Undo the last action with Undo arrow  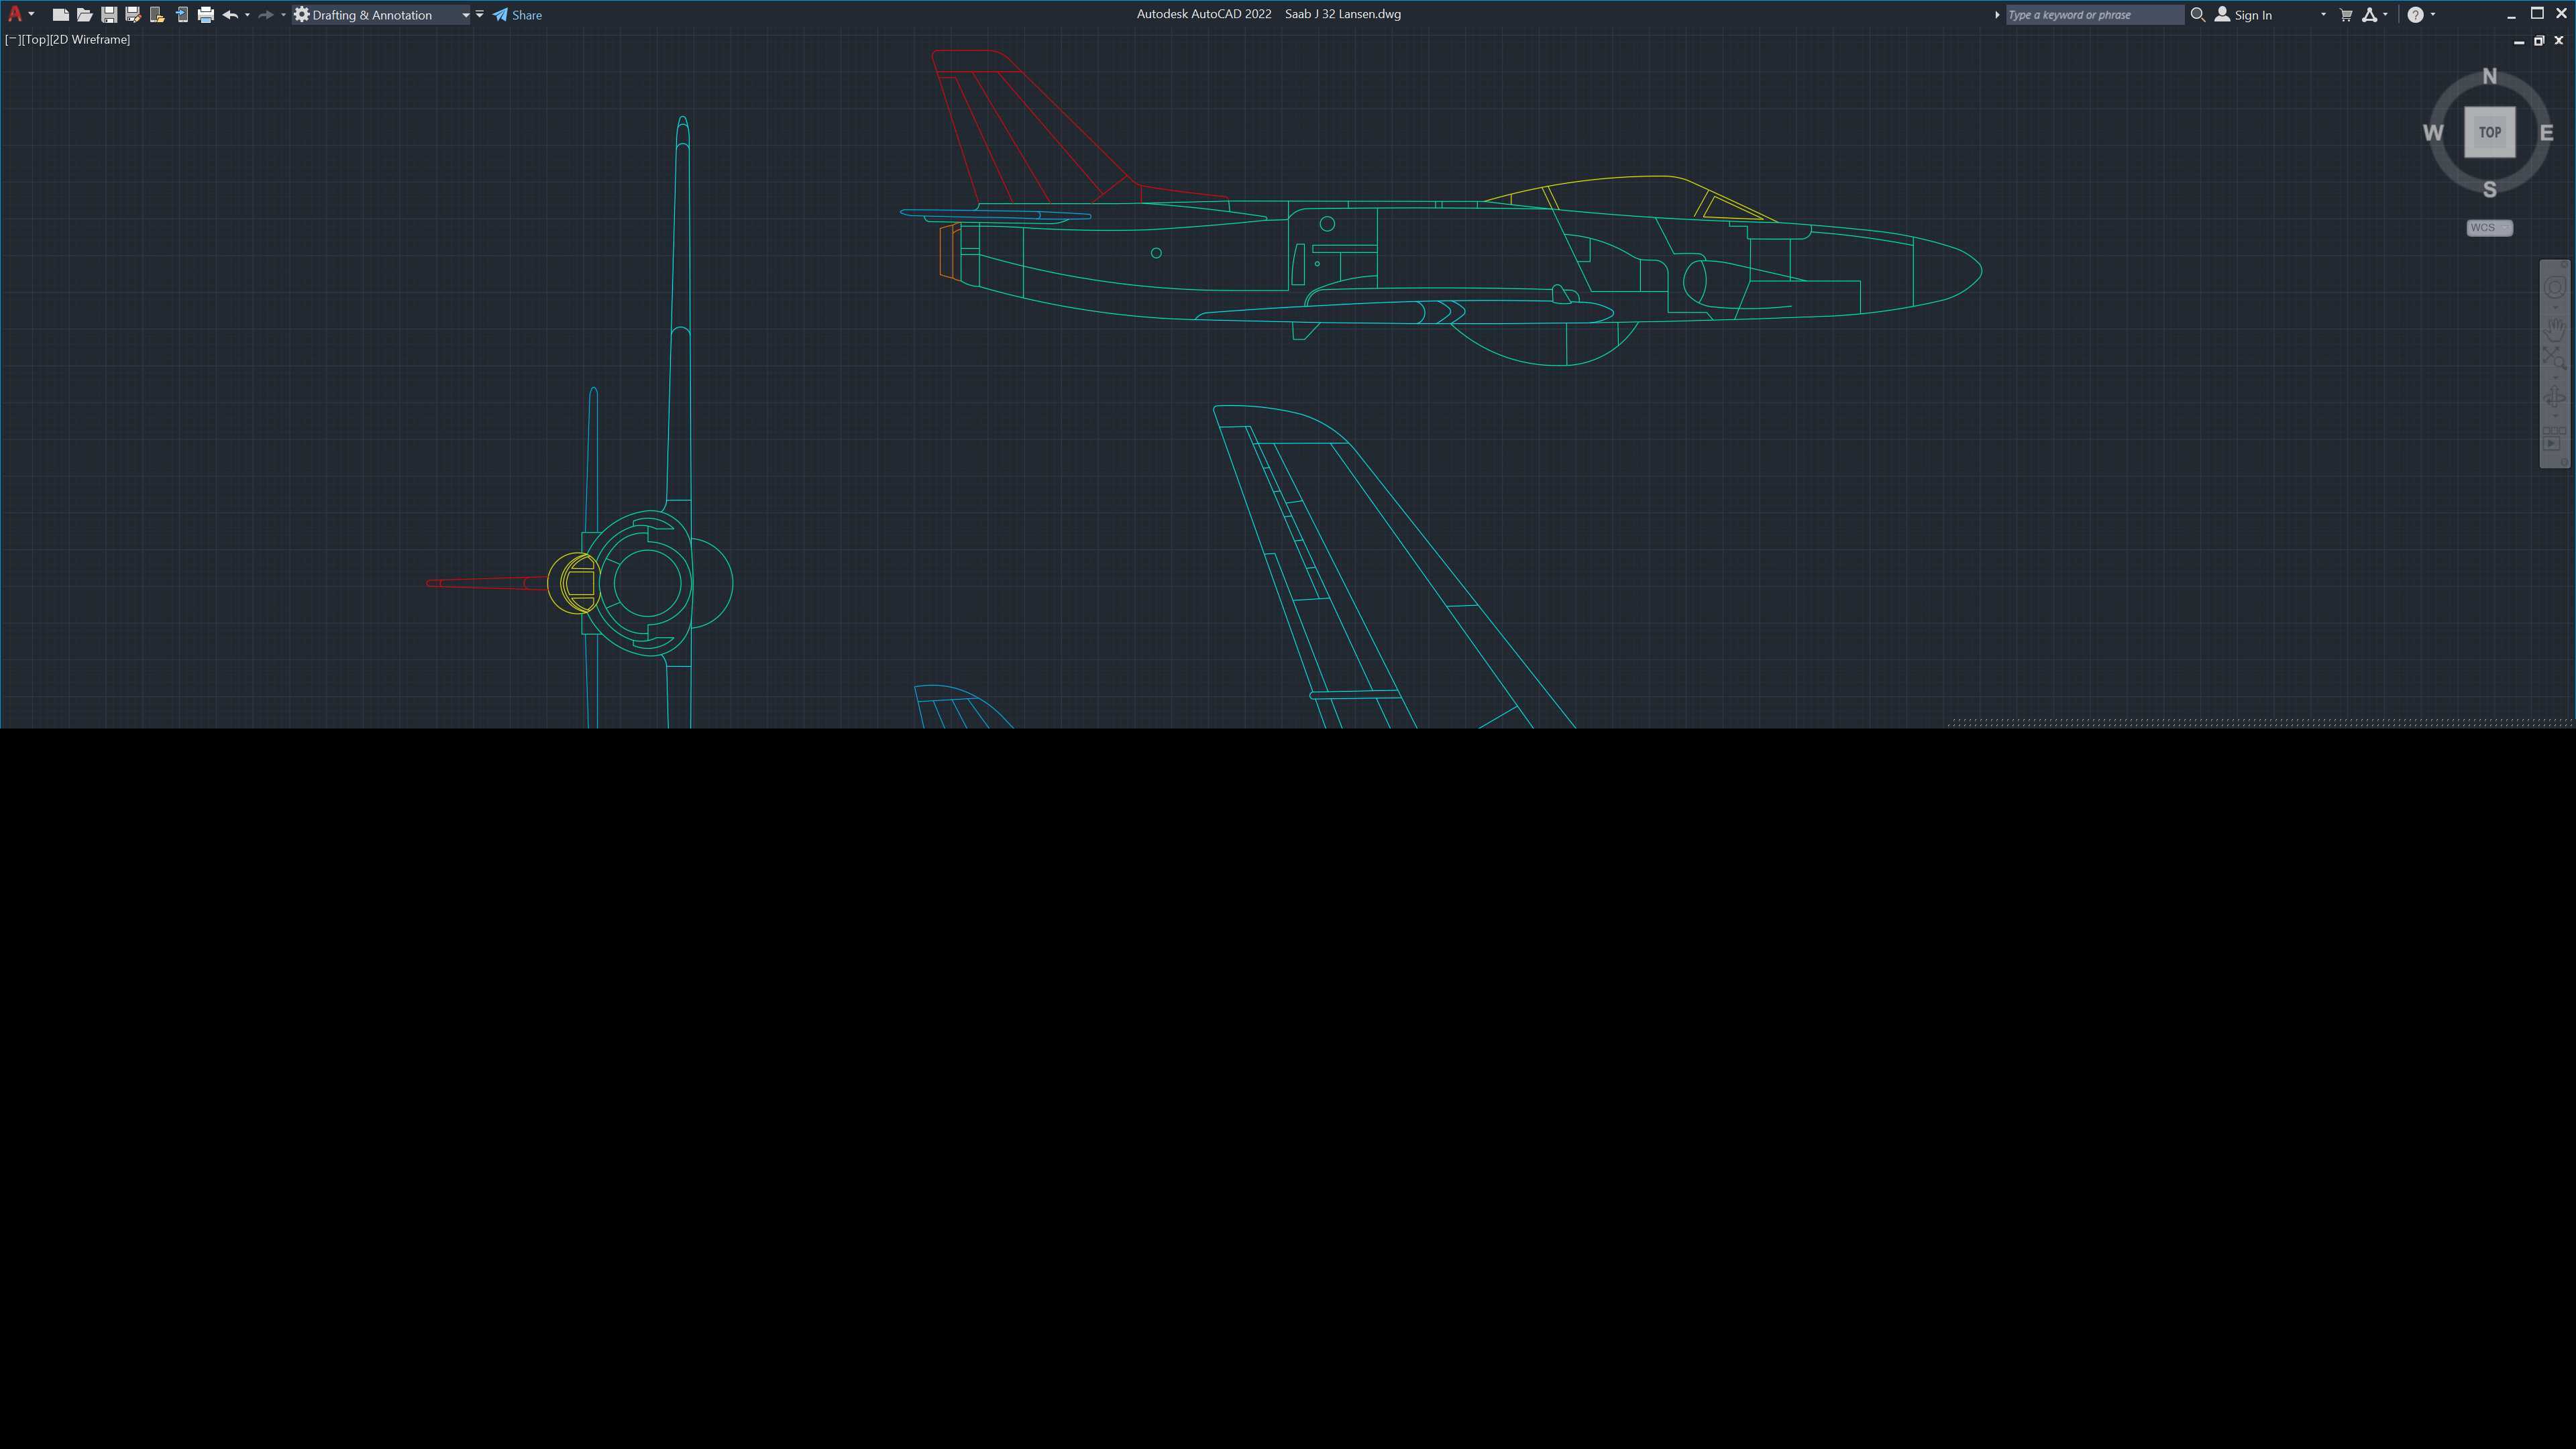230,15
